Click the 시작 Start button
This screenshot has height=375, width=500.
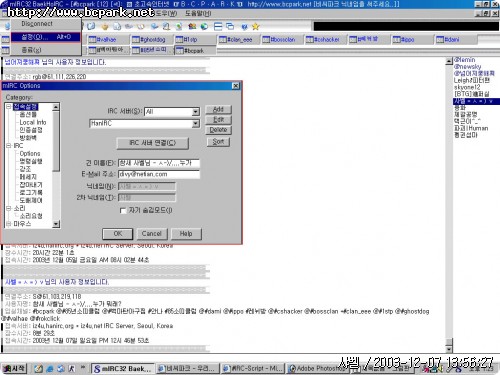coord(14,369)
